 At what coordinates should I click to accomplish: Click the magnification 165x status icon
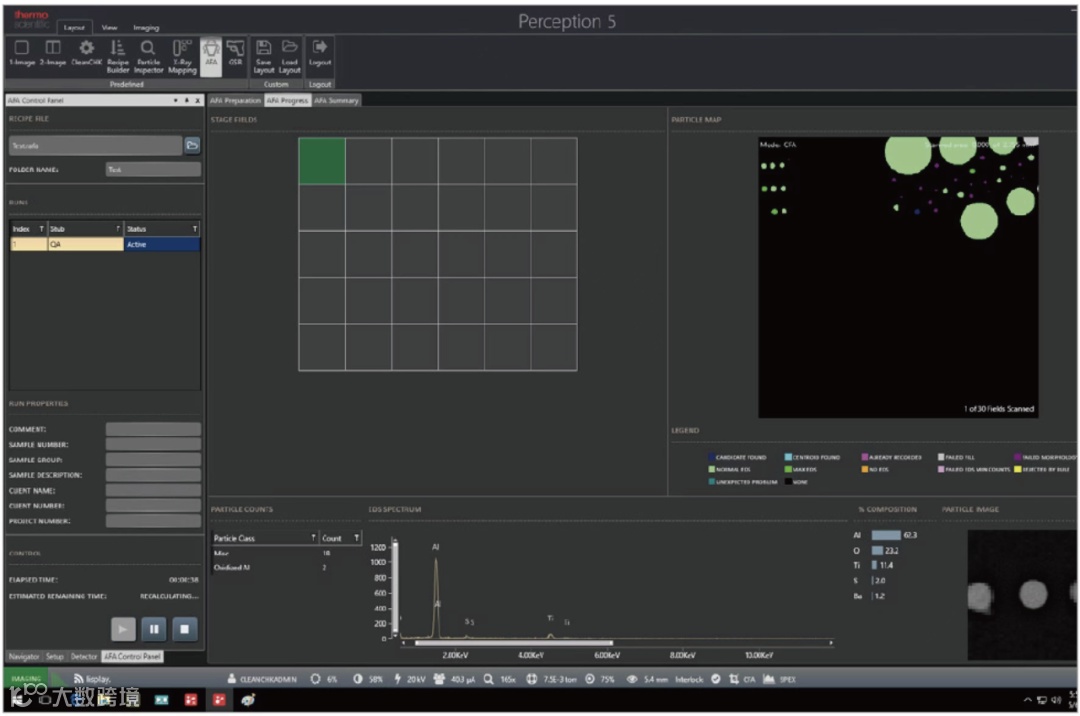[x=488, y=679]
